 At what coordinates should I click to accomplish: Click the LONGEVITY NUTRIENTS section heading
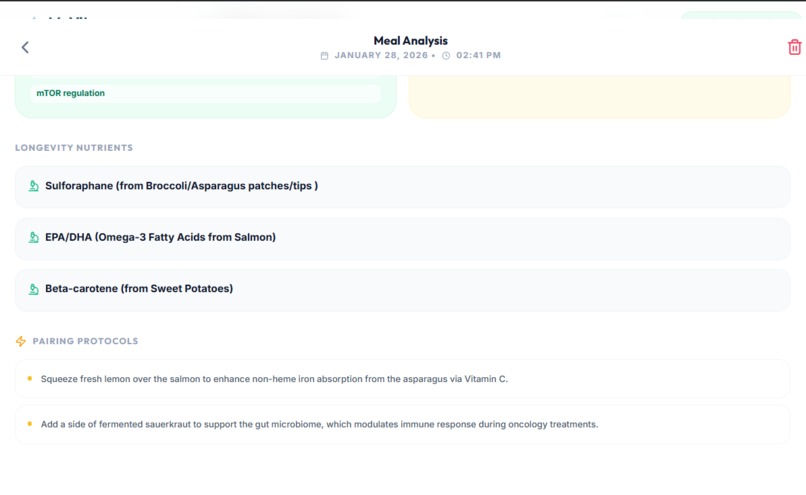tap(74, 148)
